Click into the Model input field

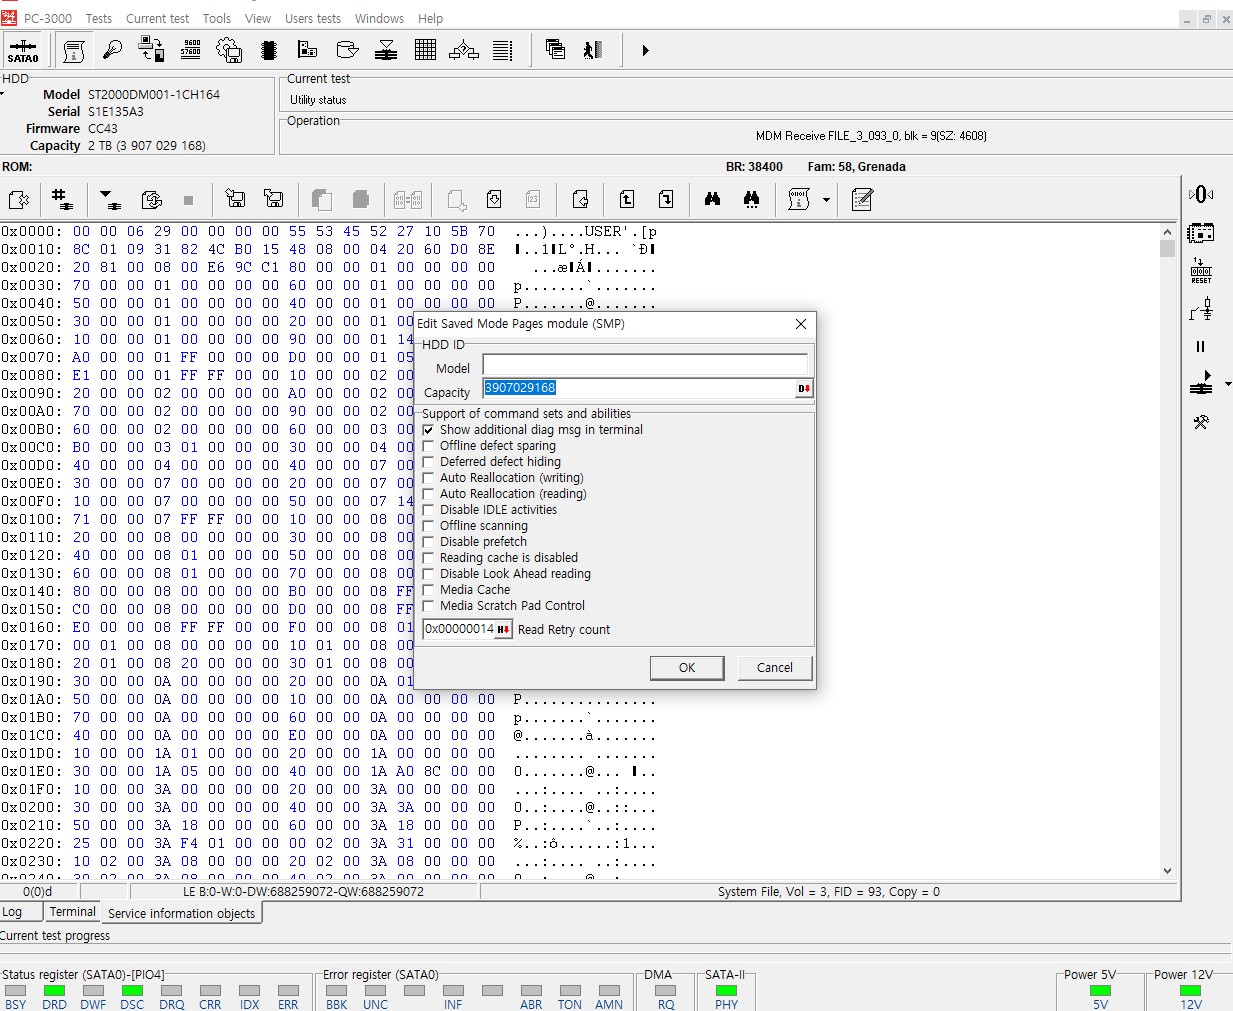pyautogui.click(x=644, y=365)
